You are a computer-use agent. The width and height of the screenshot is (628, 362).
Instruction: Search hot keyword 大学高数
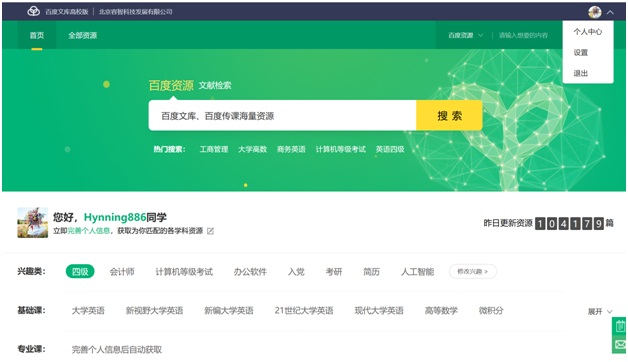coord(252,149)
